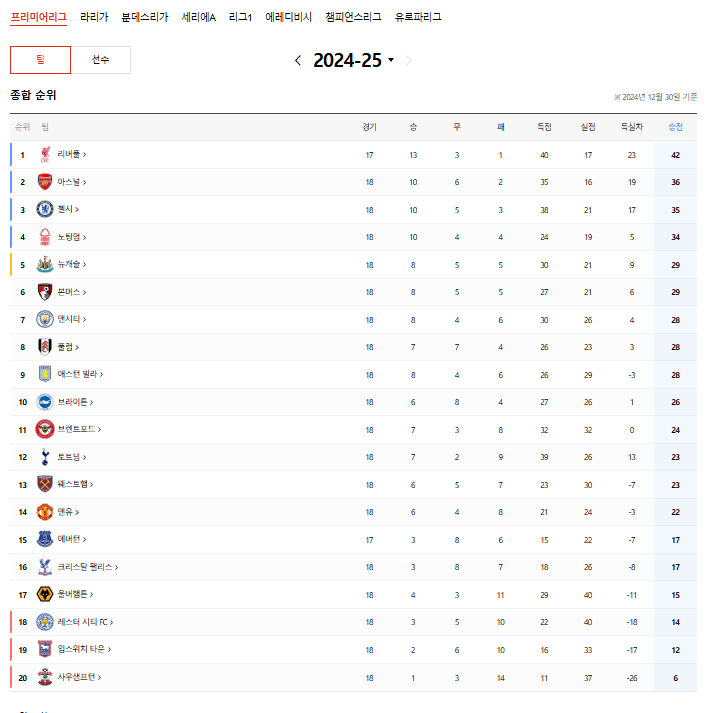714x713 pixels.
Task: Click the Newcastle club crest
Action: [45, 265]
